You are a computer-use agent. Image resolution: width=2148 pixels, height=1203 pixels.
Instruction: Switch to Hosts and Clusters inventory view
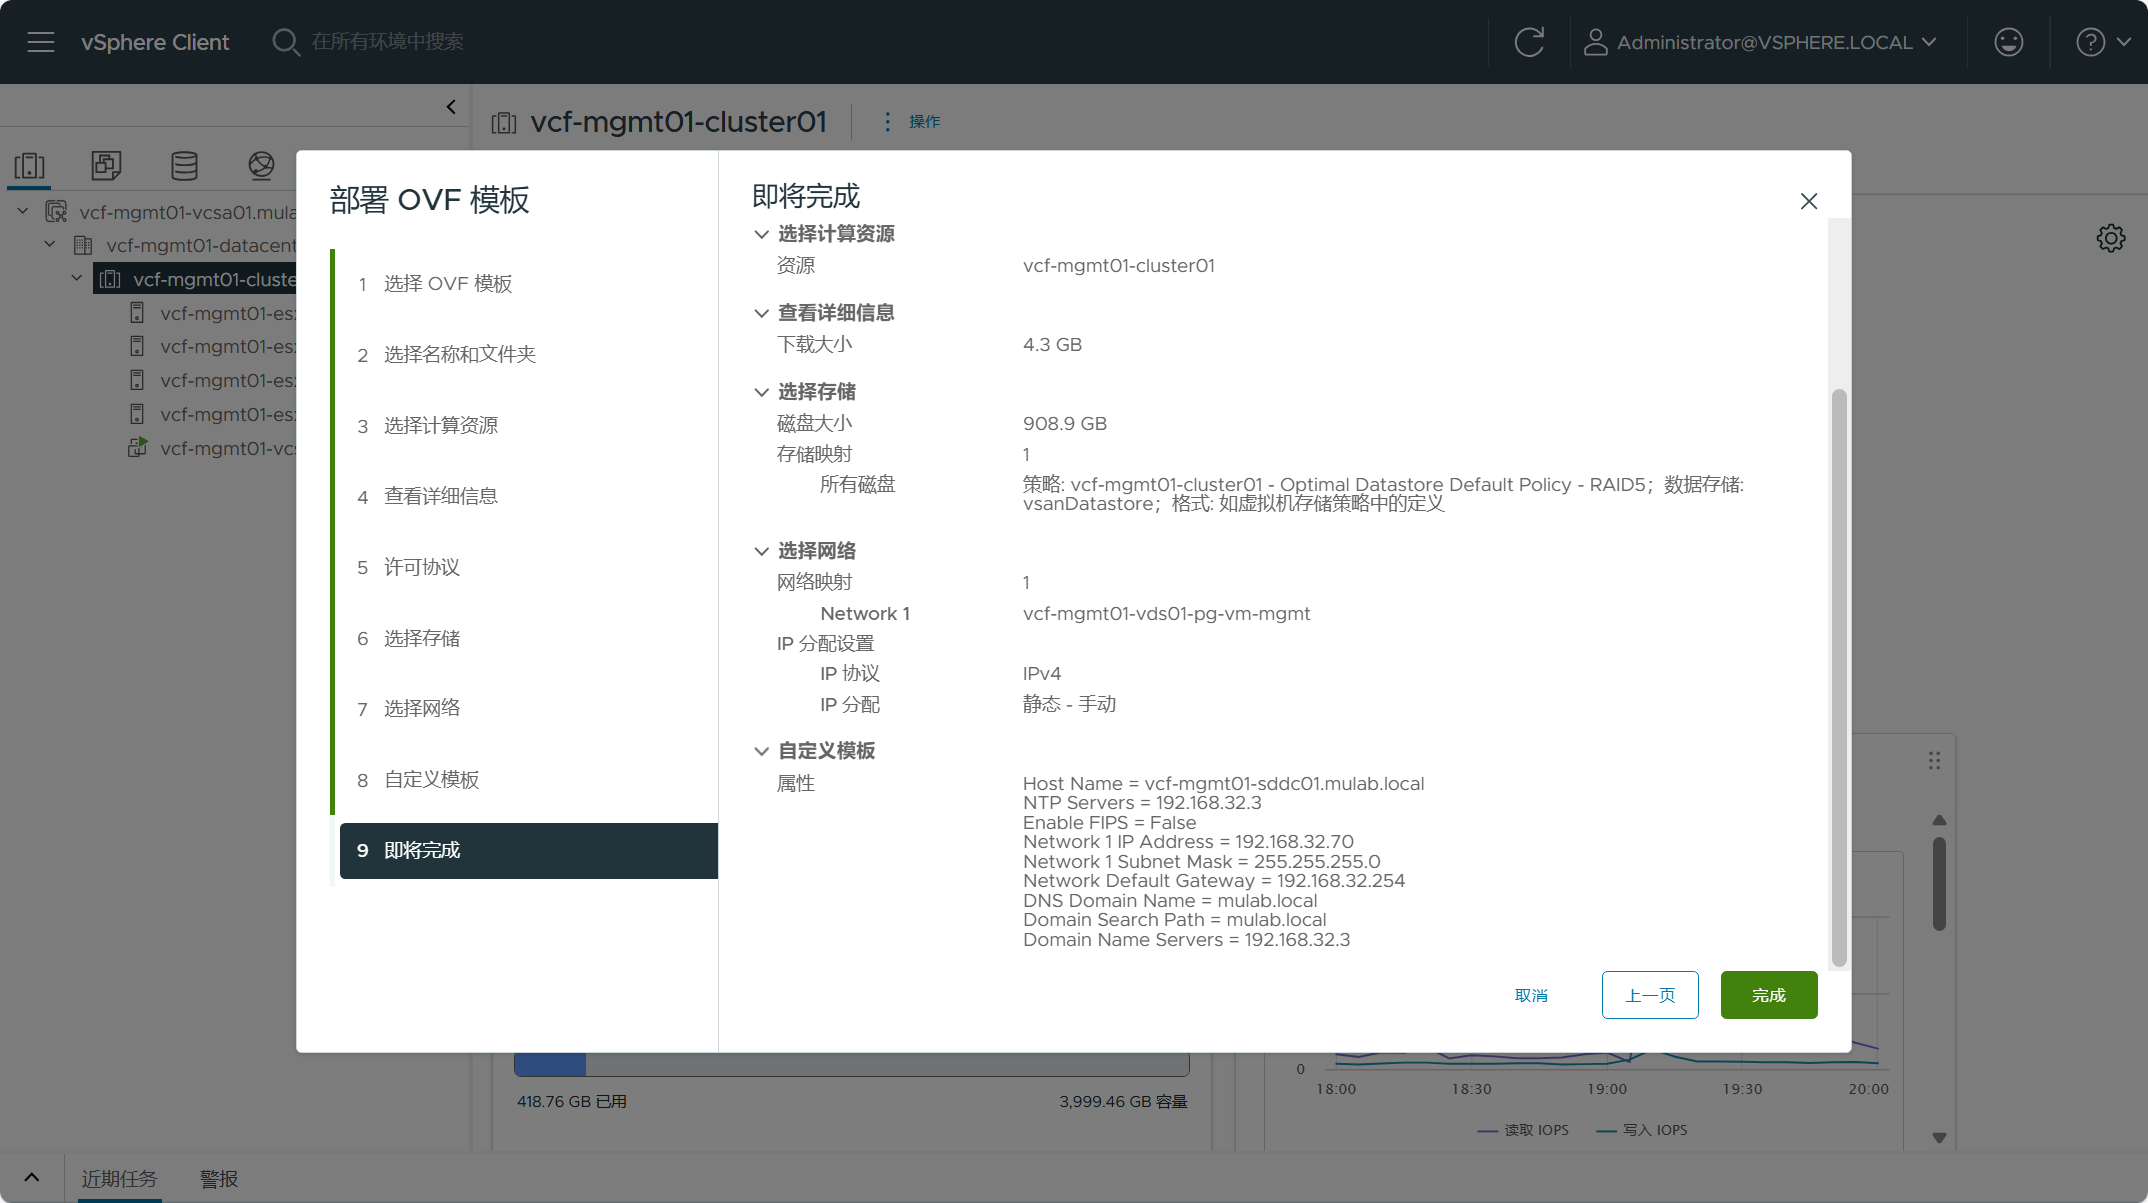point(30,165)
